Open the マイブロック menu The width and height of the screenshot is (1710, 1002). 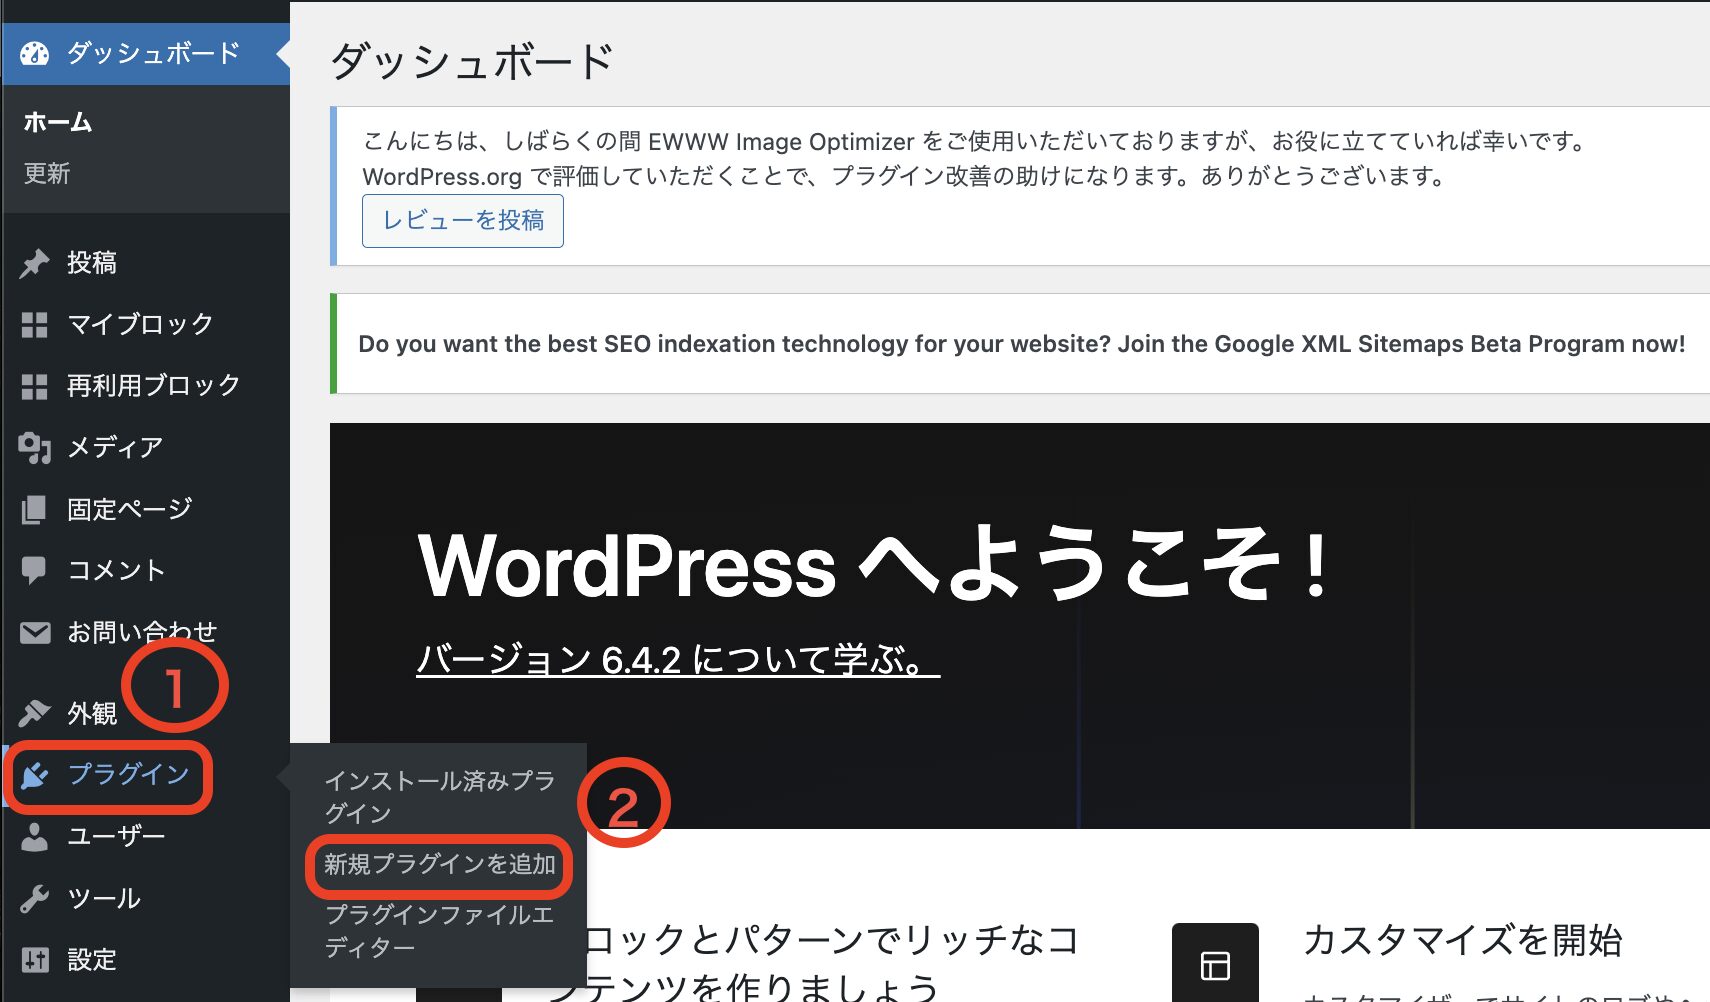point(146,325)
